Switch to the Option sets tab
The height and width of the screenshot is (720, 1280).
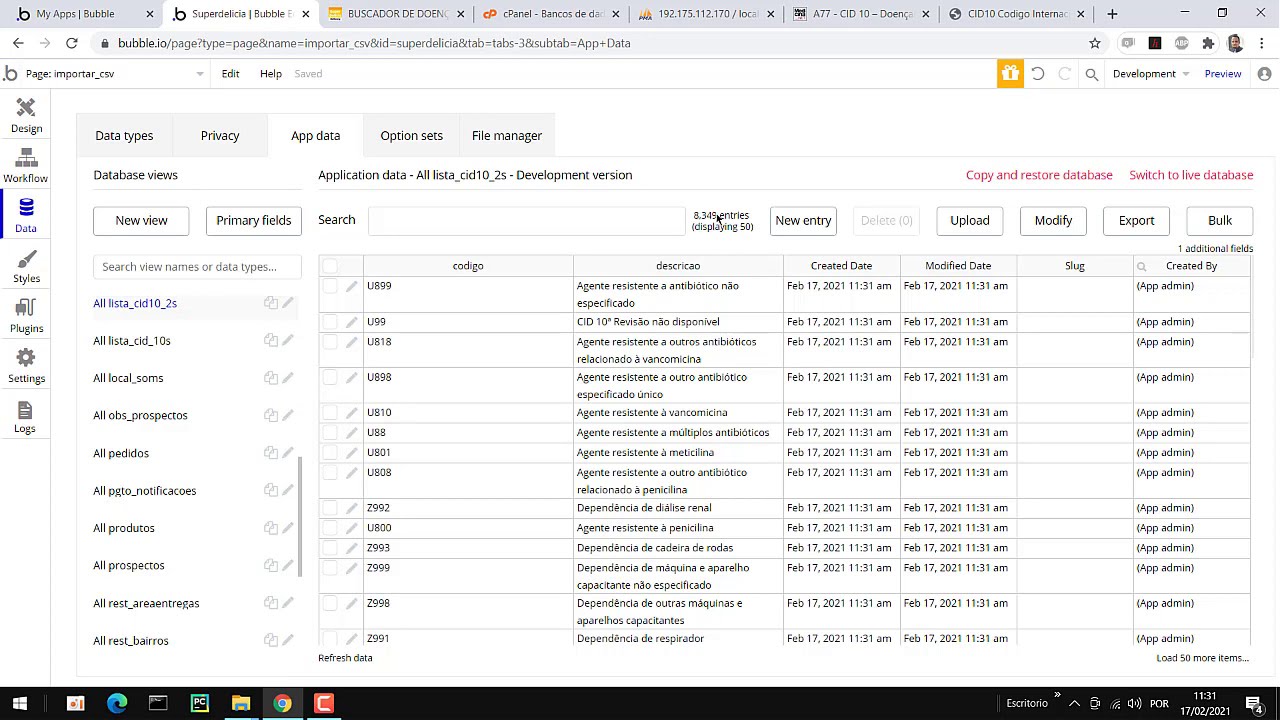pyautogui.click(x=411, y=136)
